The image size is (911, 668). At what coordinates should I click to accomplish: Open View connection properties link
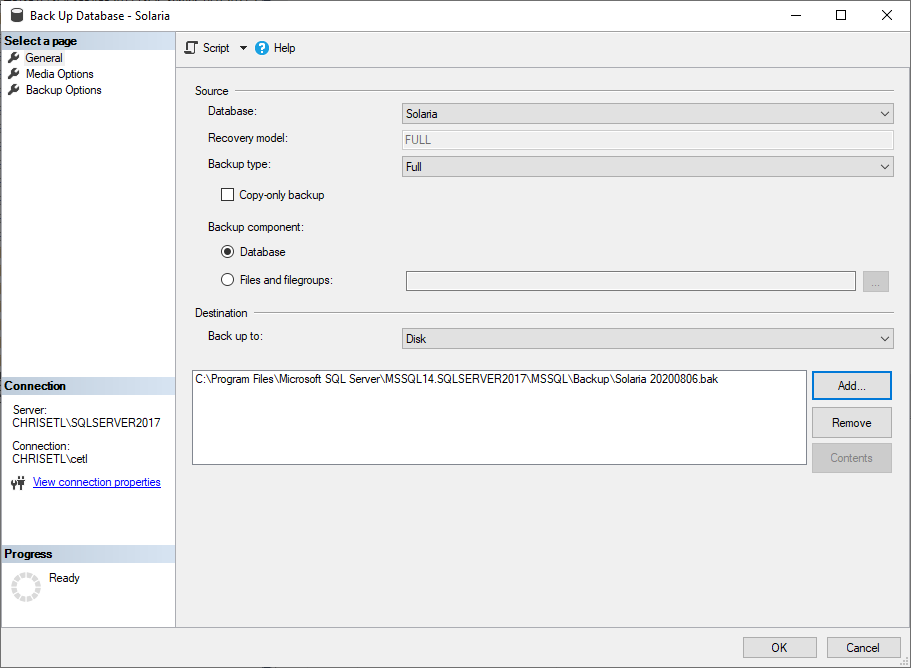point(96,482)
